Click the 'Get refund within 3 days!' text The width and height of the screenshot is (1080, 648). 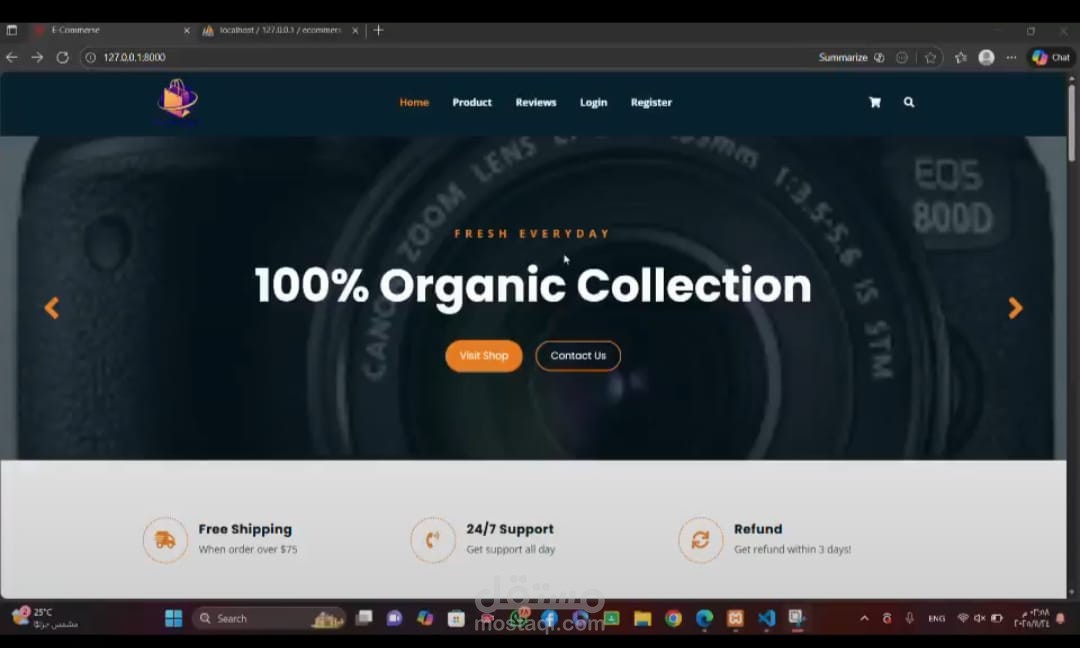click(x=792, y=550)
